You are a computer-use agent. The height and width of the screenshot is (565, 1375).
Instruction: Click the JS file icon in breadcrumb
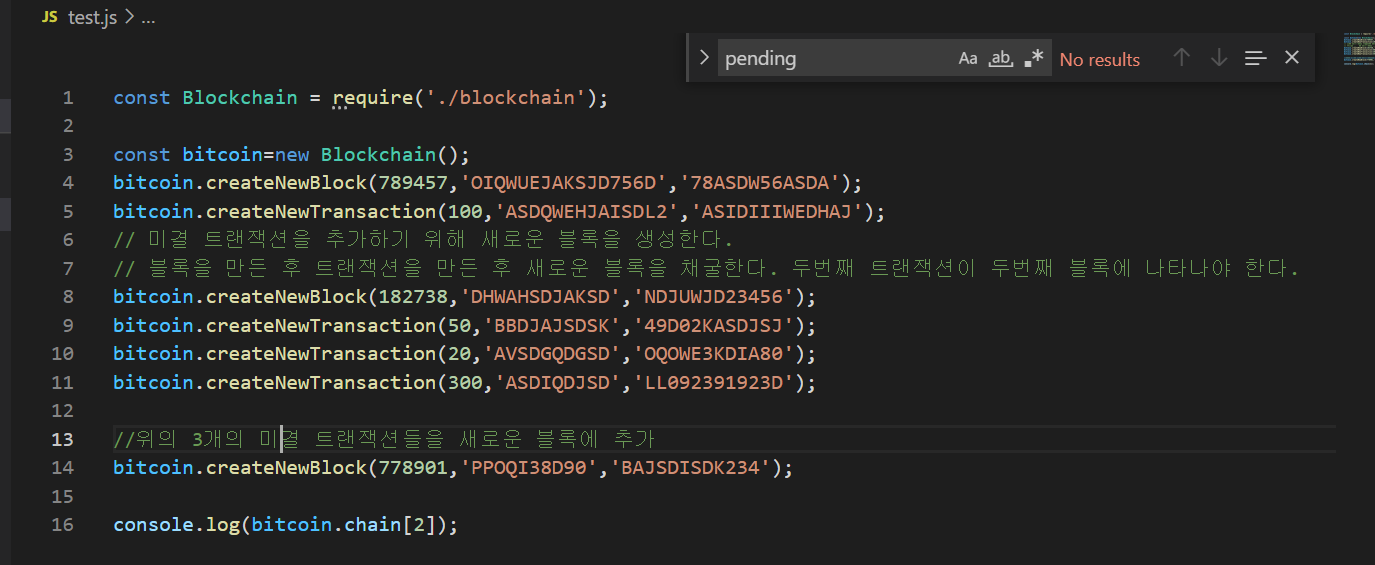tap(50, 18)
